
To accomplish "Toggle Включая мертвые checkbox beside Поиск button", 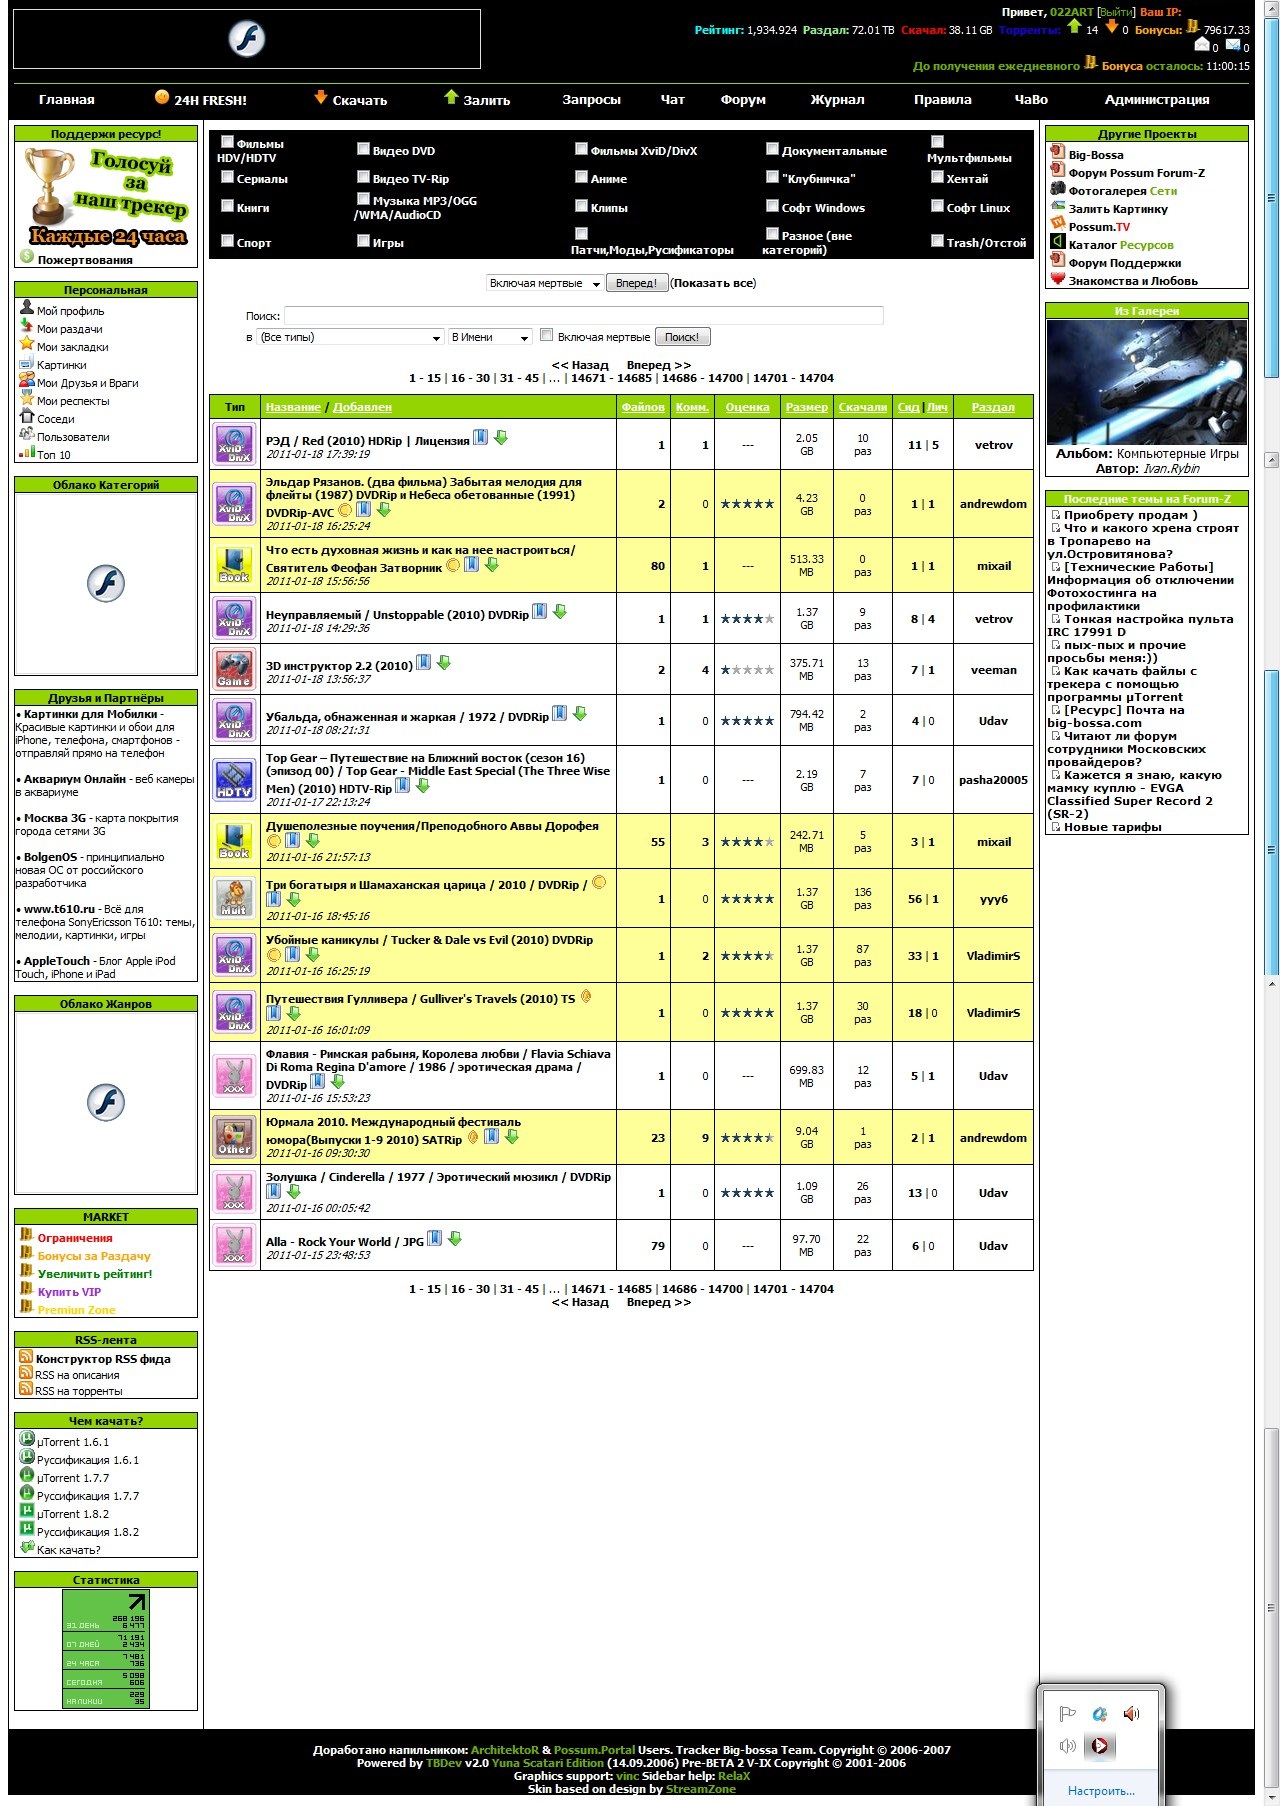I will (546, 335).
